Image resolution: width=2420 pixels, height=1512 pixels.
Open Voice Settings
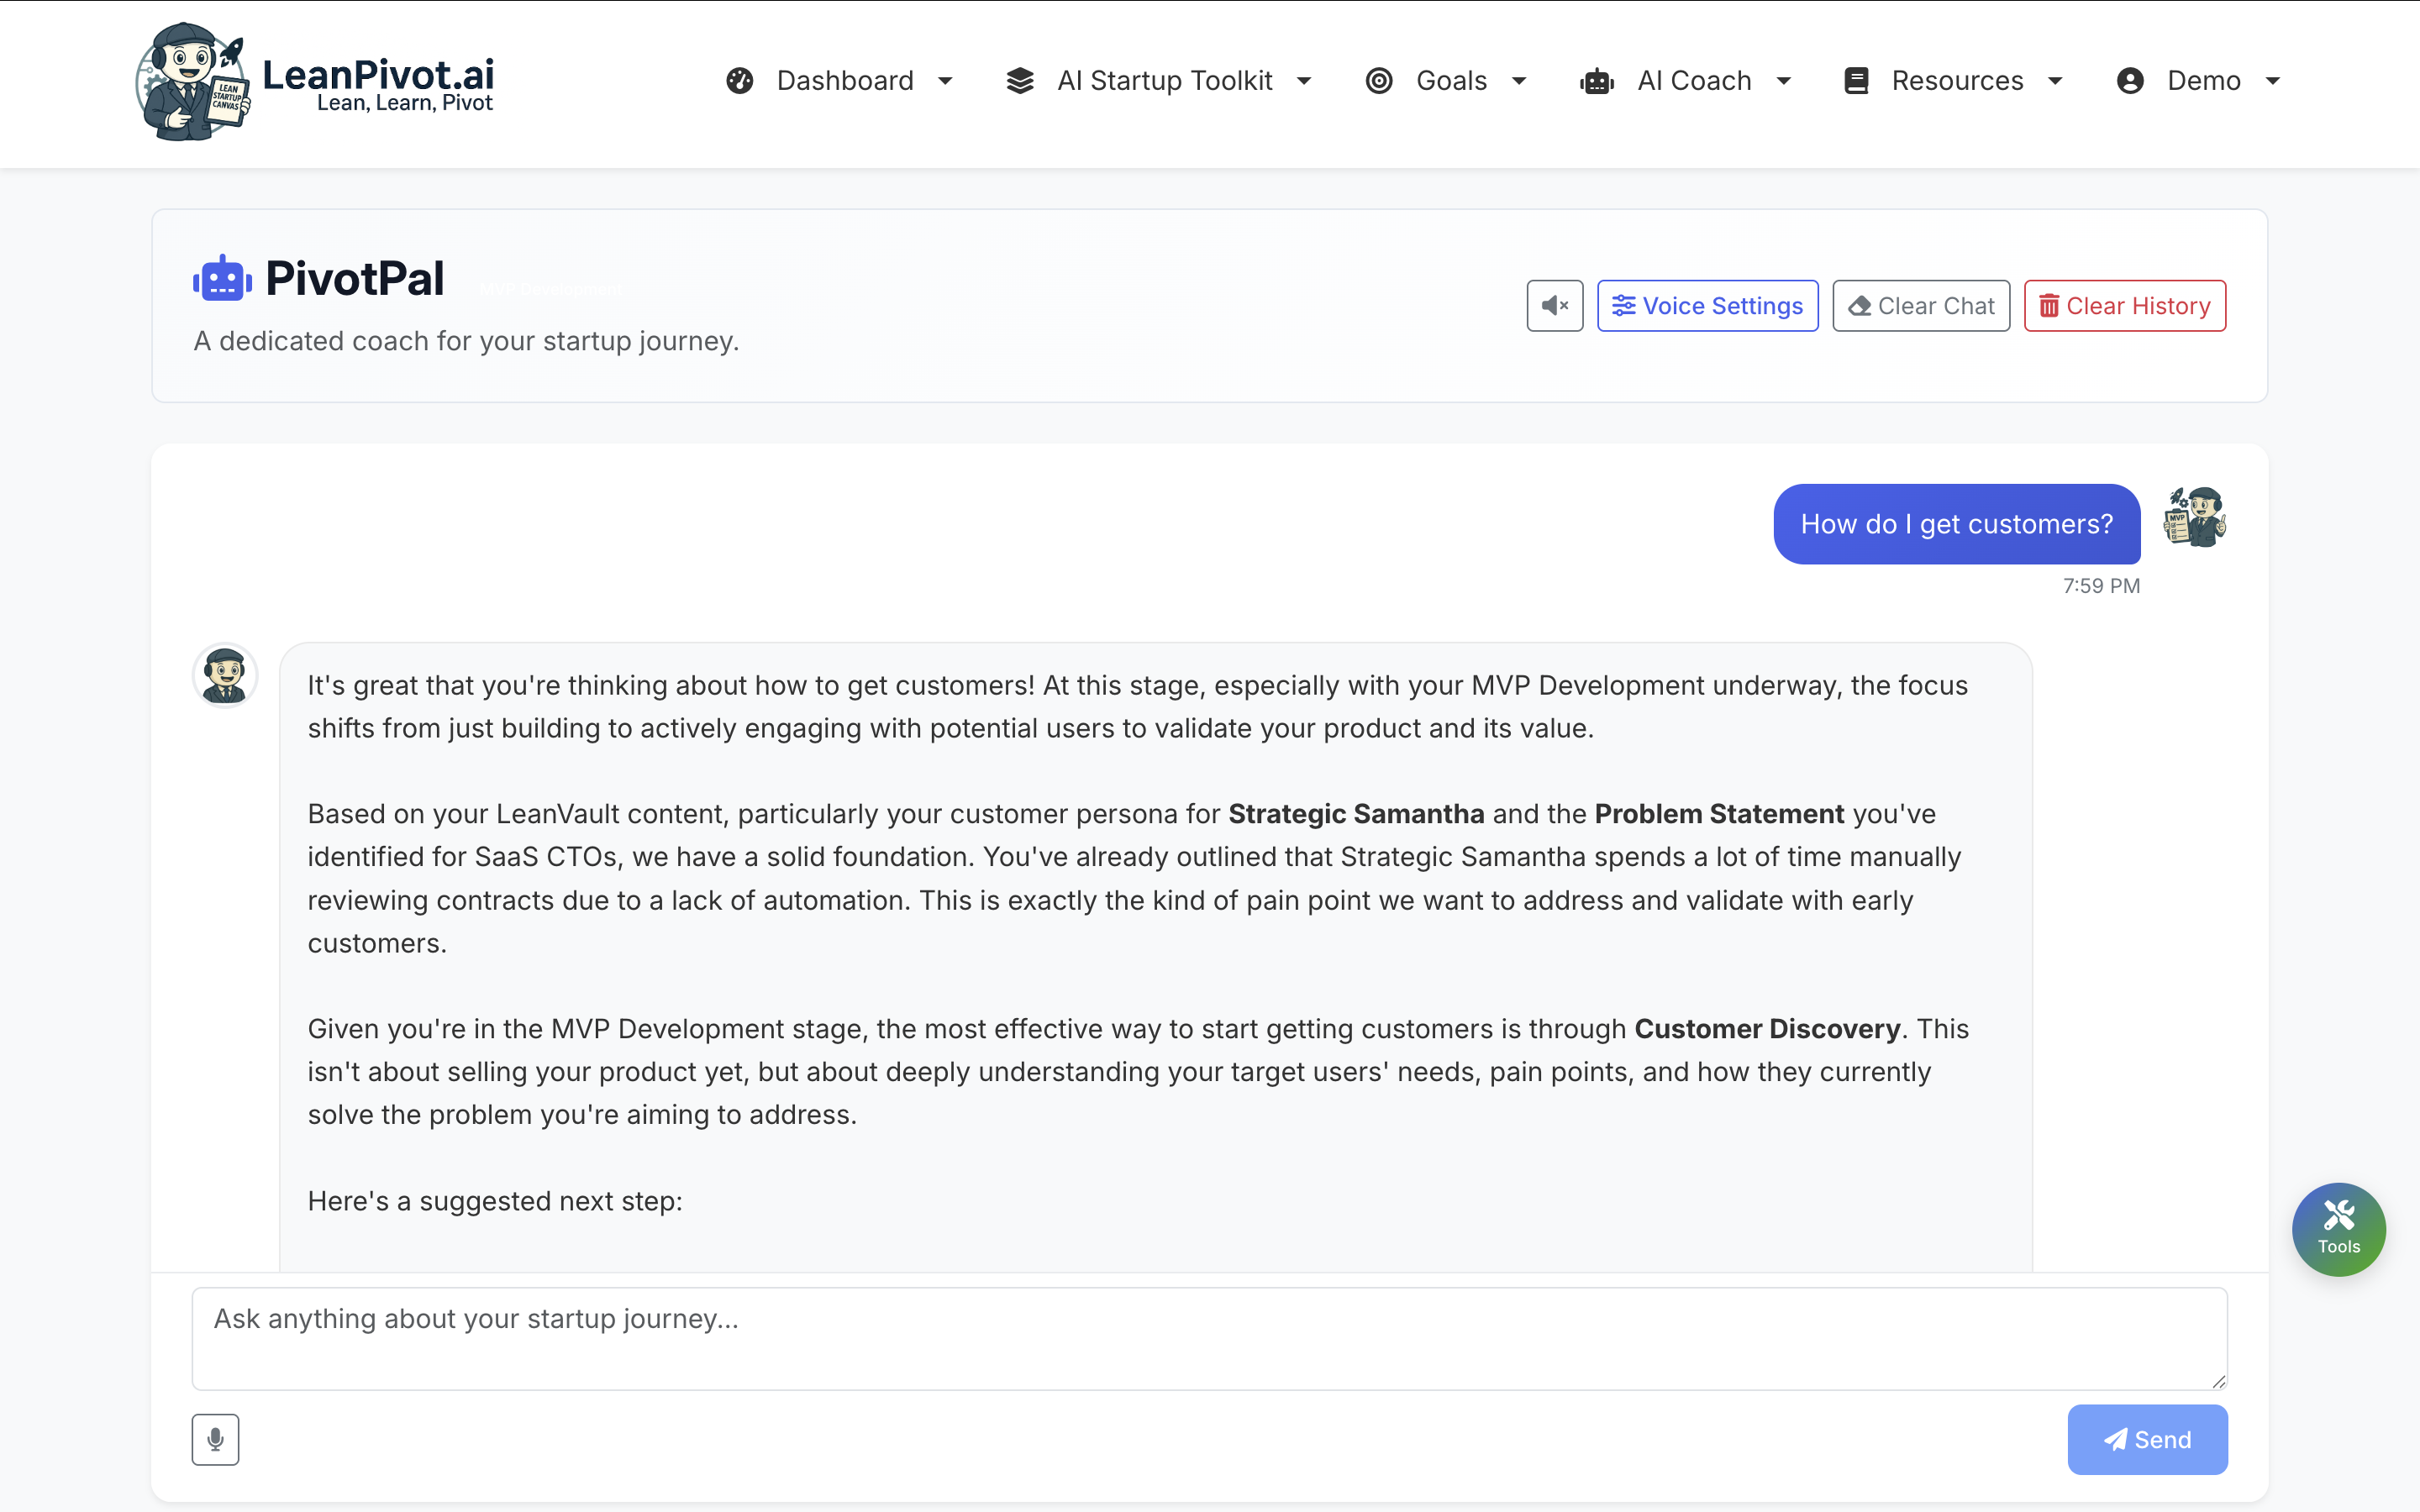pyautogui.click(x=1707, y=305)
